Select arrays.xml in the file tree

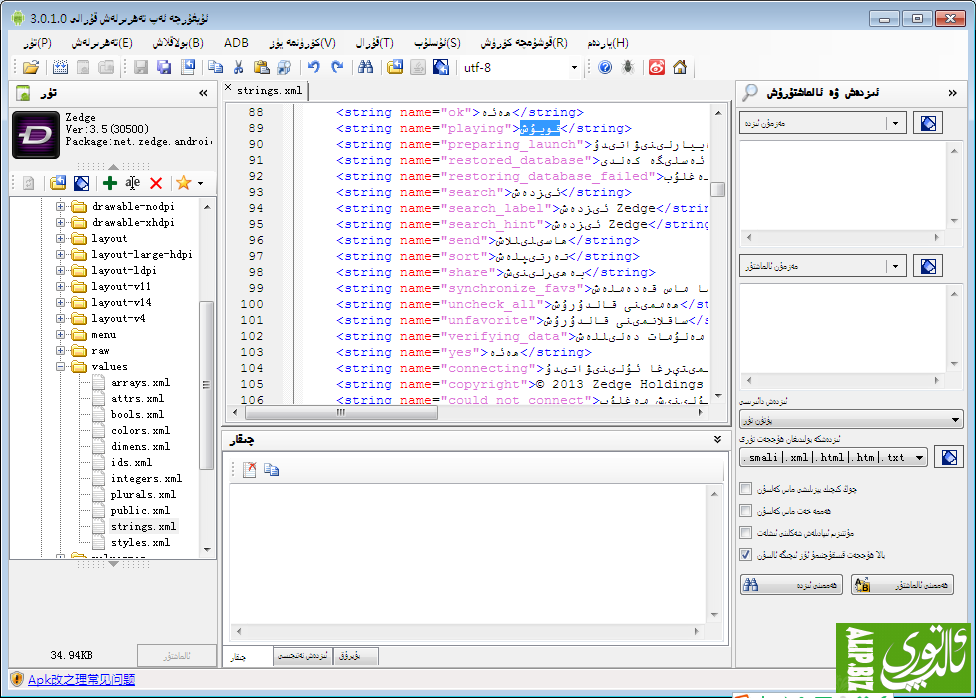pyautogui.click(x=140, y=383)
